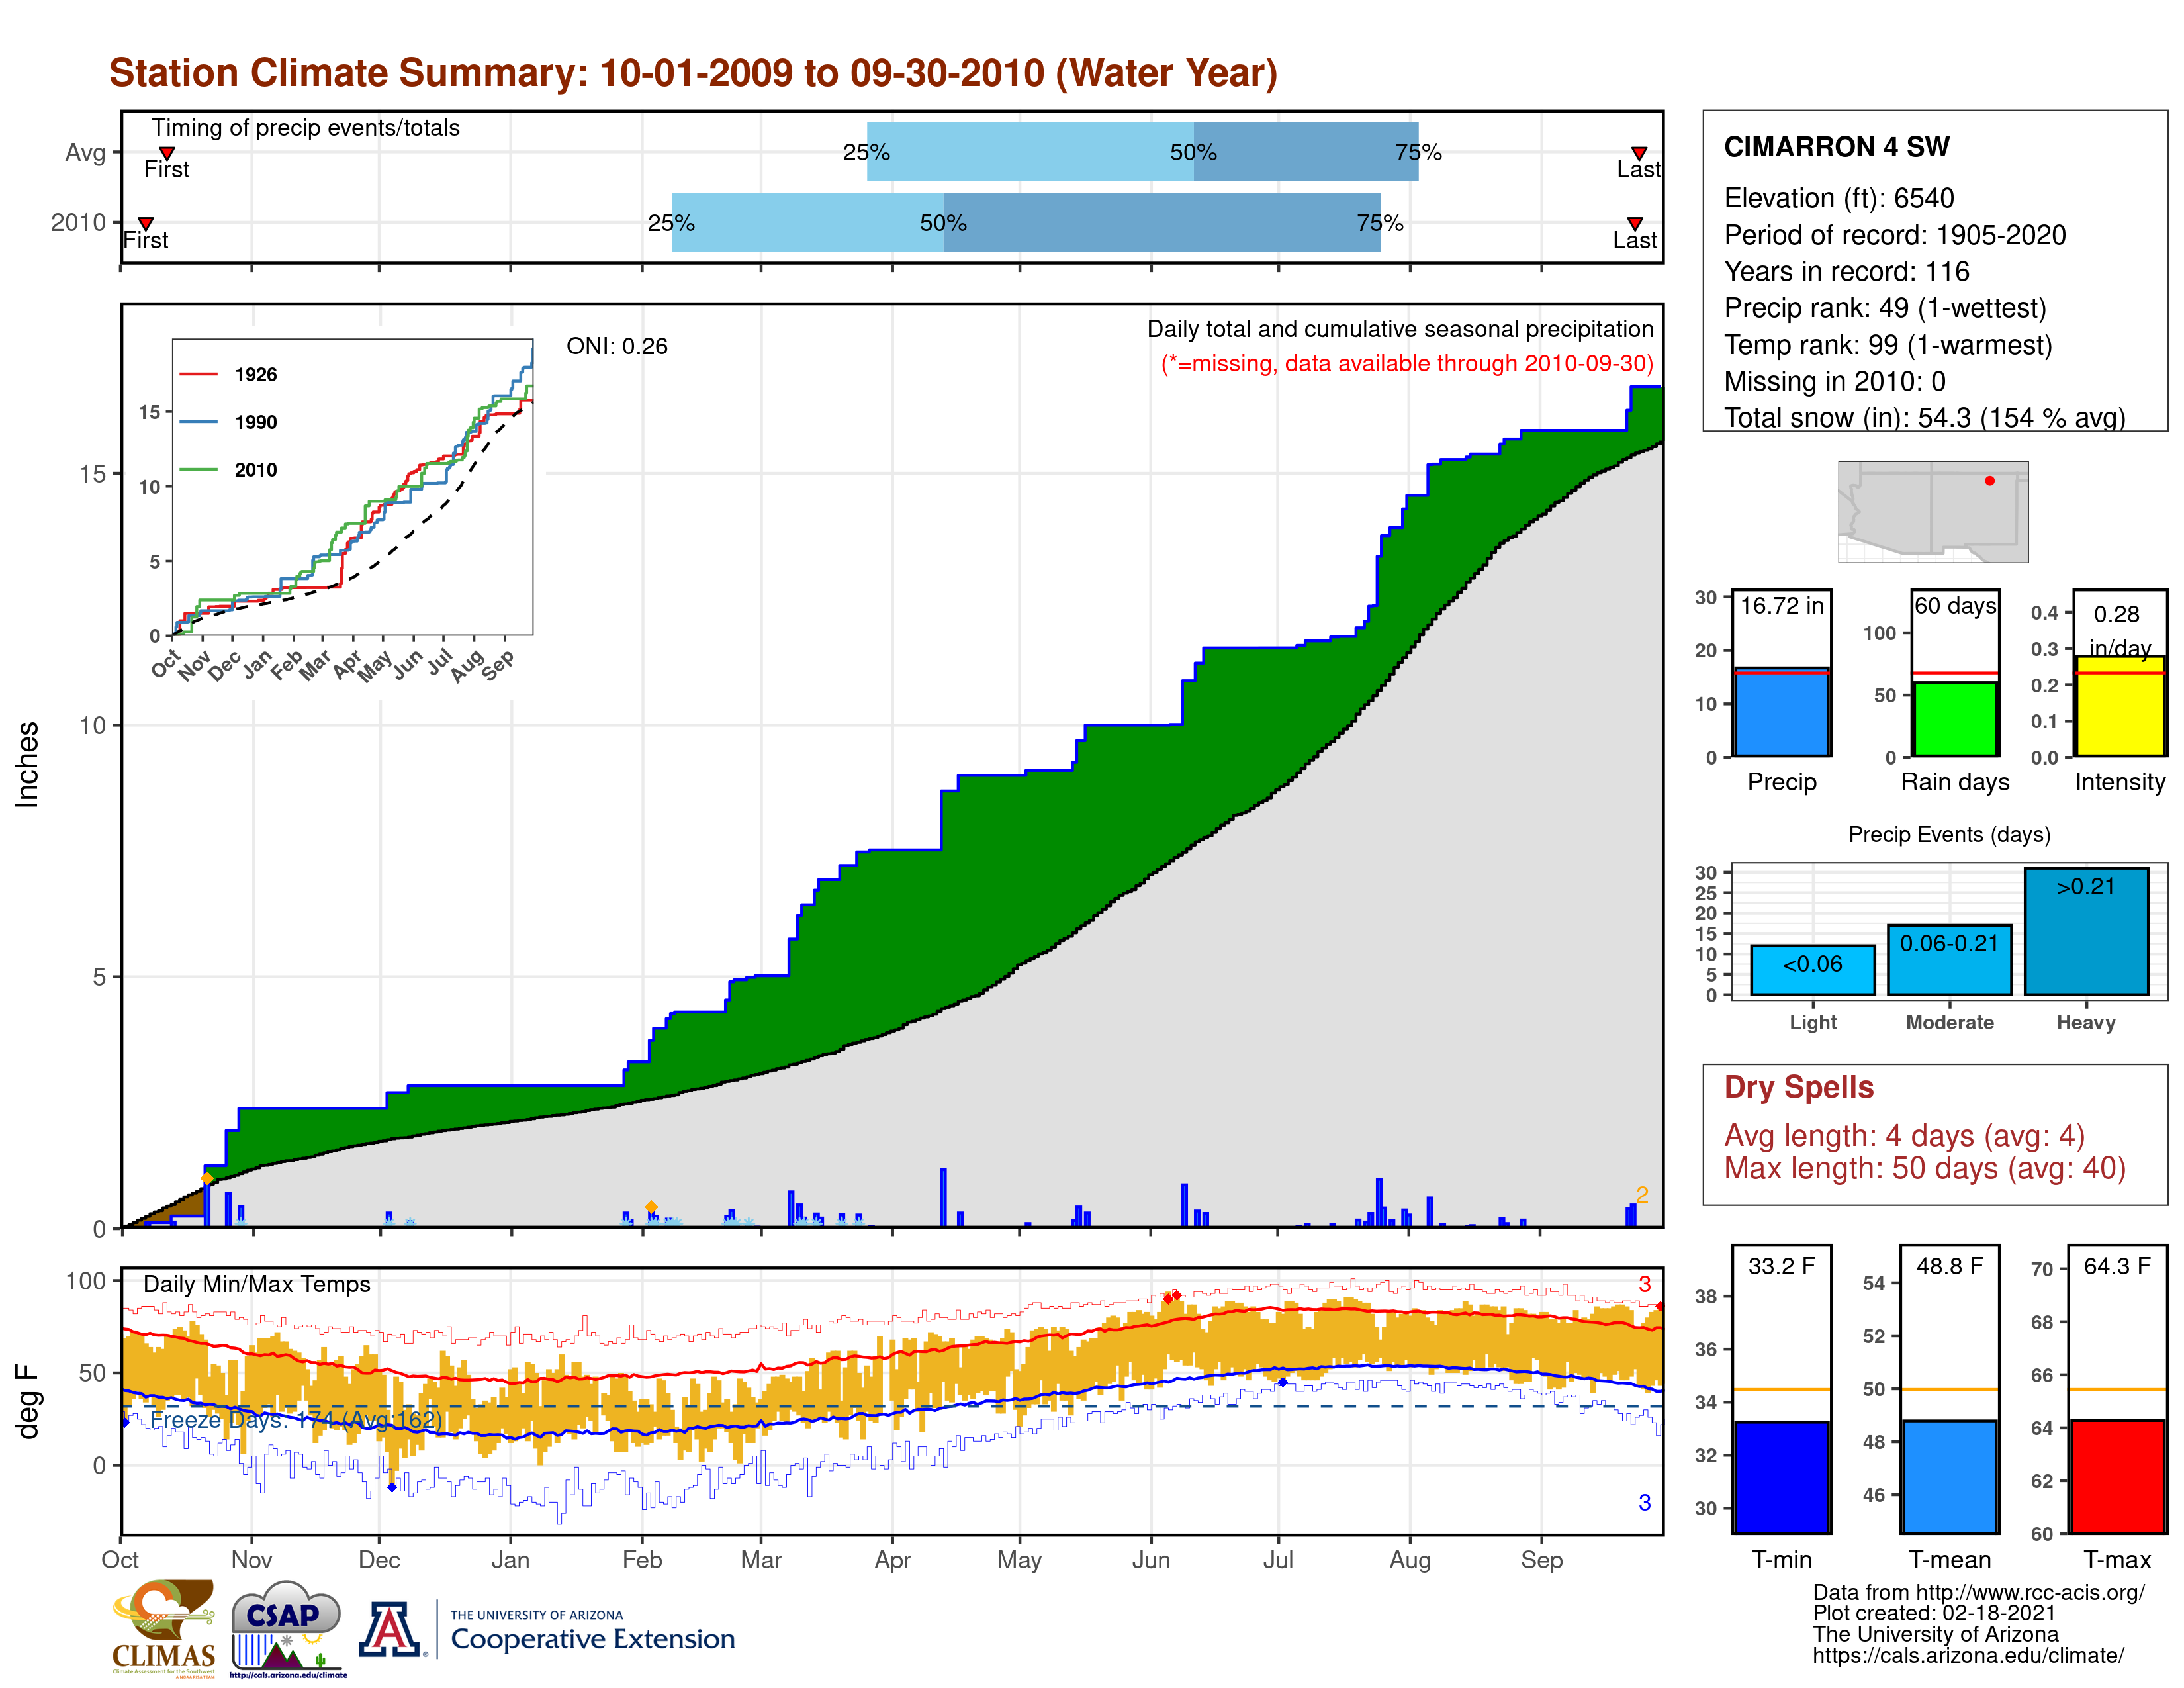Open the cals.arizona.edu/climate link
This screenshot has height=1688, width=2184.
1969,1655
